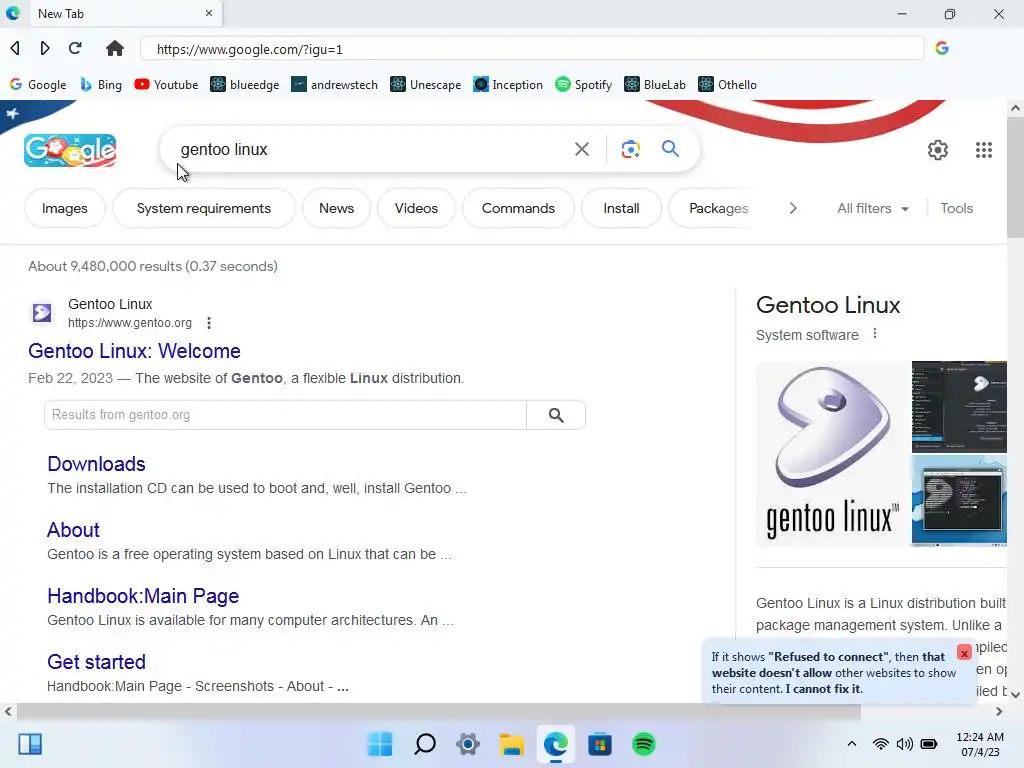Screen dimensions: 1024x768
Task: Open the Youtube bookmark
Action: tap(166, 85)
